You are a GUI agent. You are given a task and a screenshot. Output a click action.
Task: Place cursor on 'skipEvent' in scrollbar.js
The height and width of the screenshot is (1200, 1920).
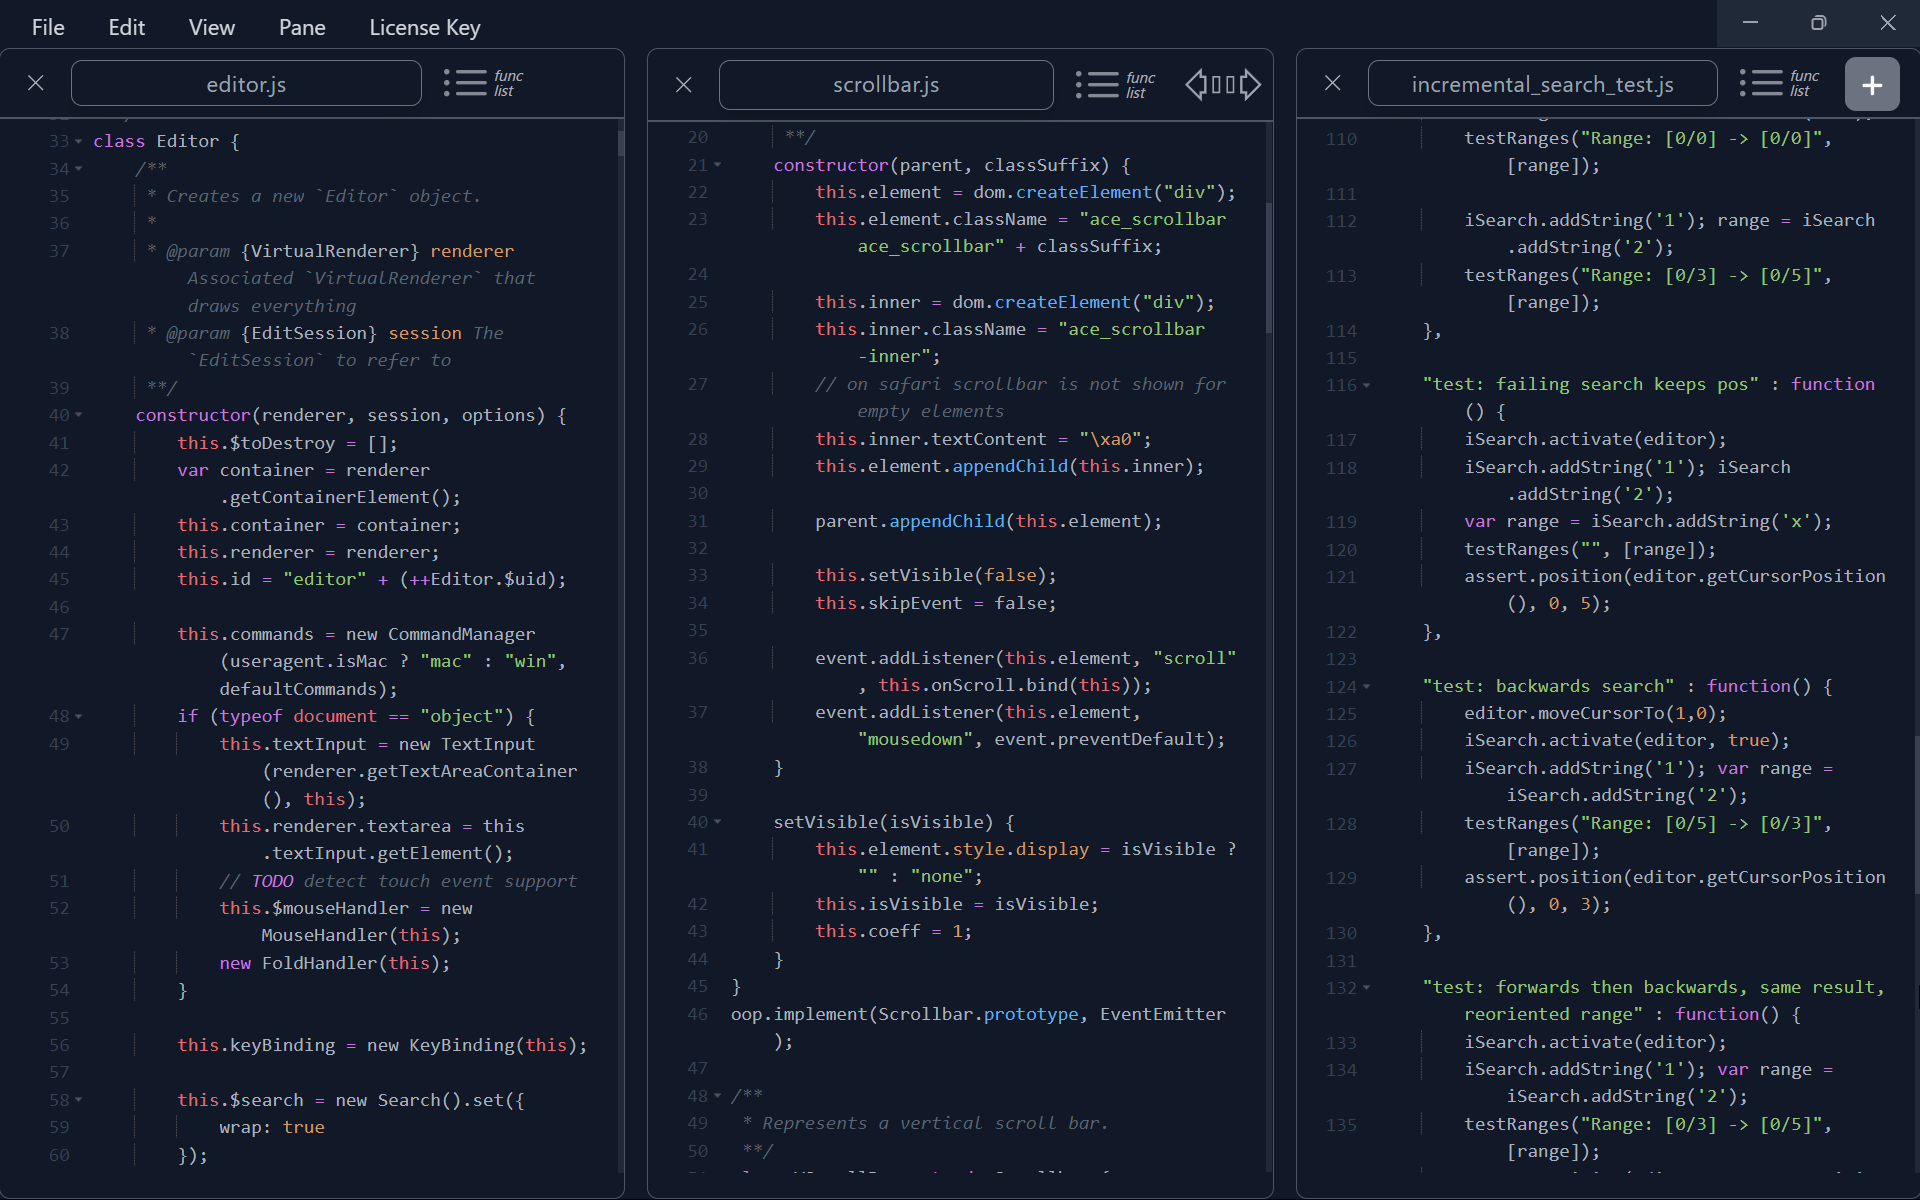915,603
